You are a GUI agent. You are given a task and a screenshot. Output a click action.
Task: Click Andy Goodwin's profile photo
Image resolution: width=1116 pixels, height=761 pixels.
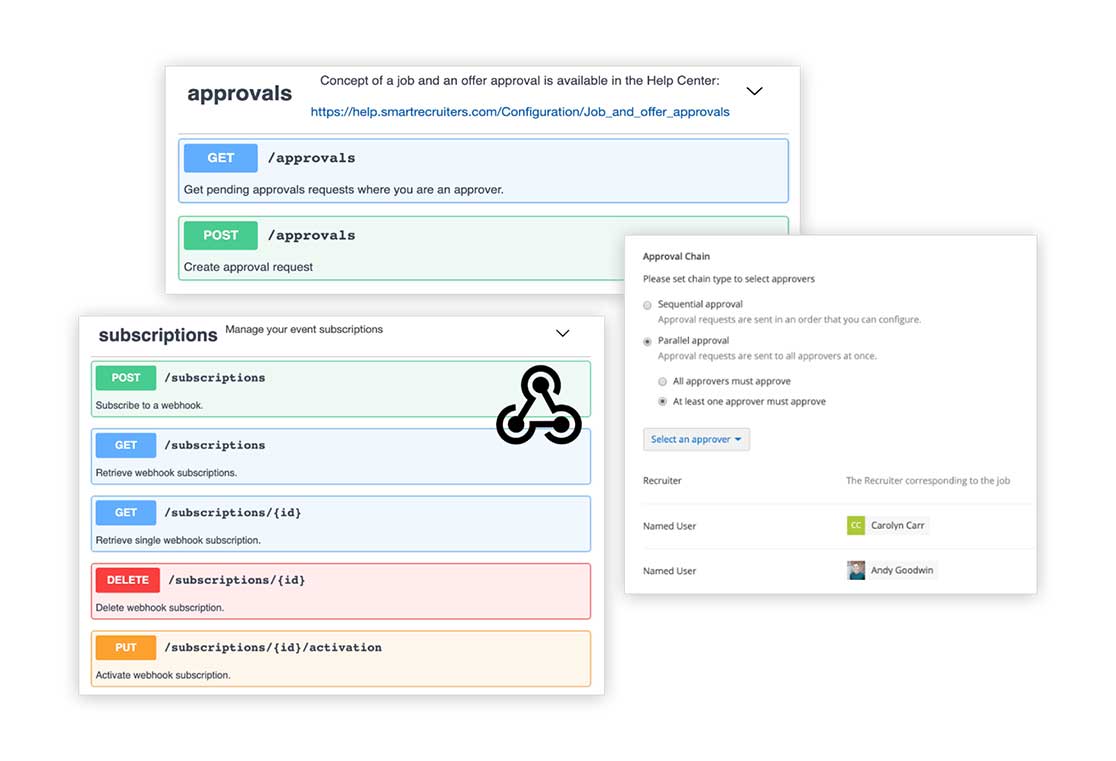coord(856,571)
